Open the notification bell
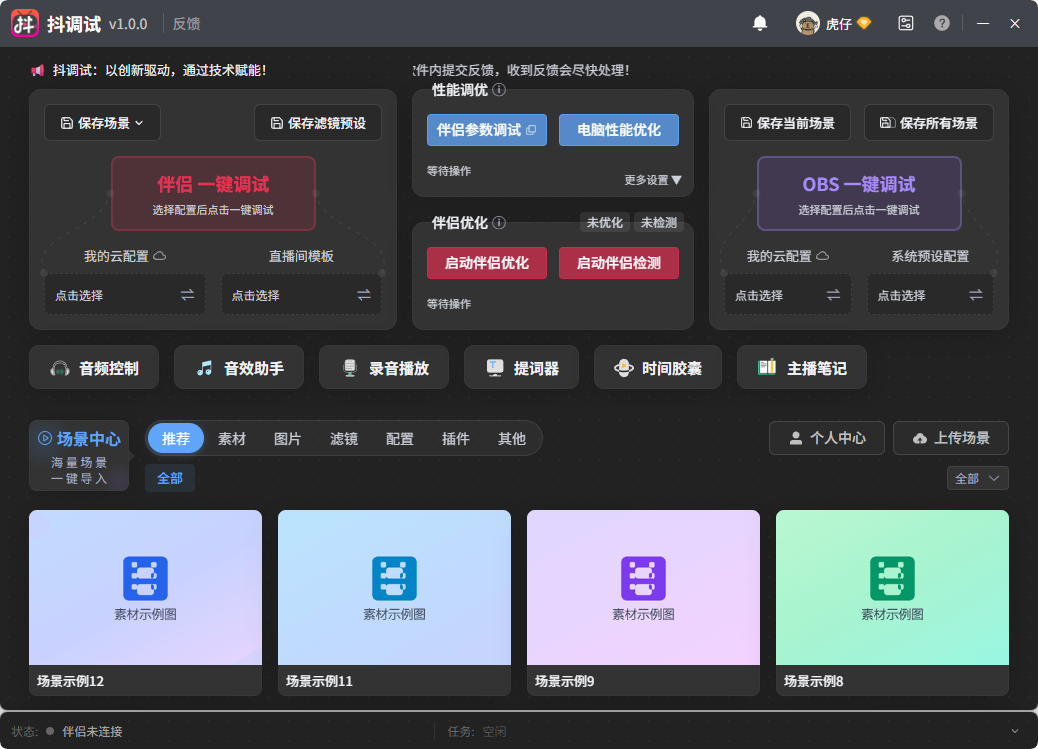This screenshot has width=1038, height=749. 760,24
